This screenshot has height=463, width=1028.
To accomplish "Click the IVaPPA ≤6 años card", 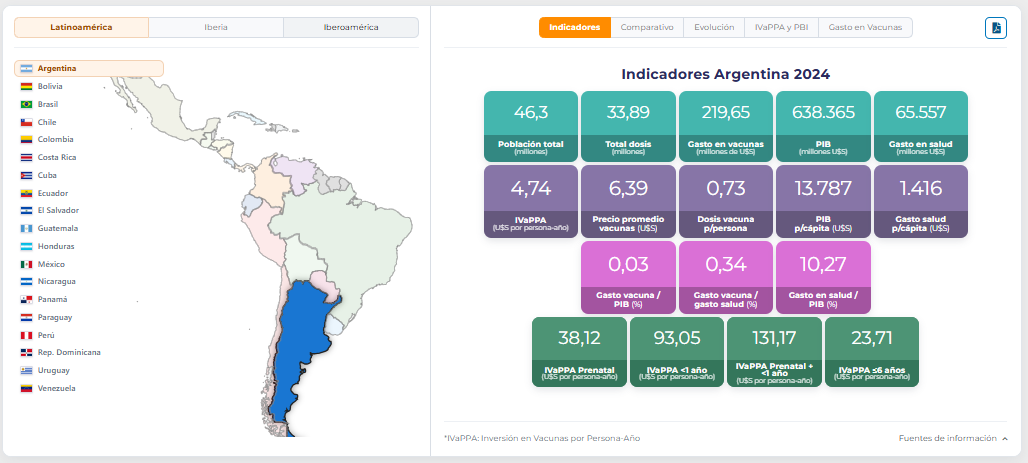I will 872,352.
